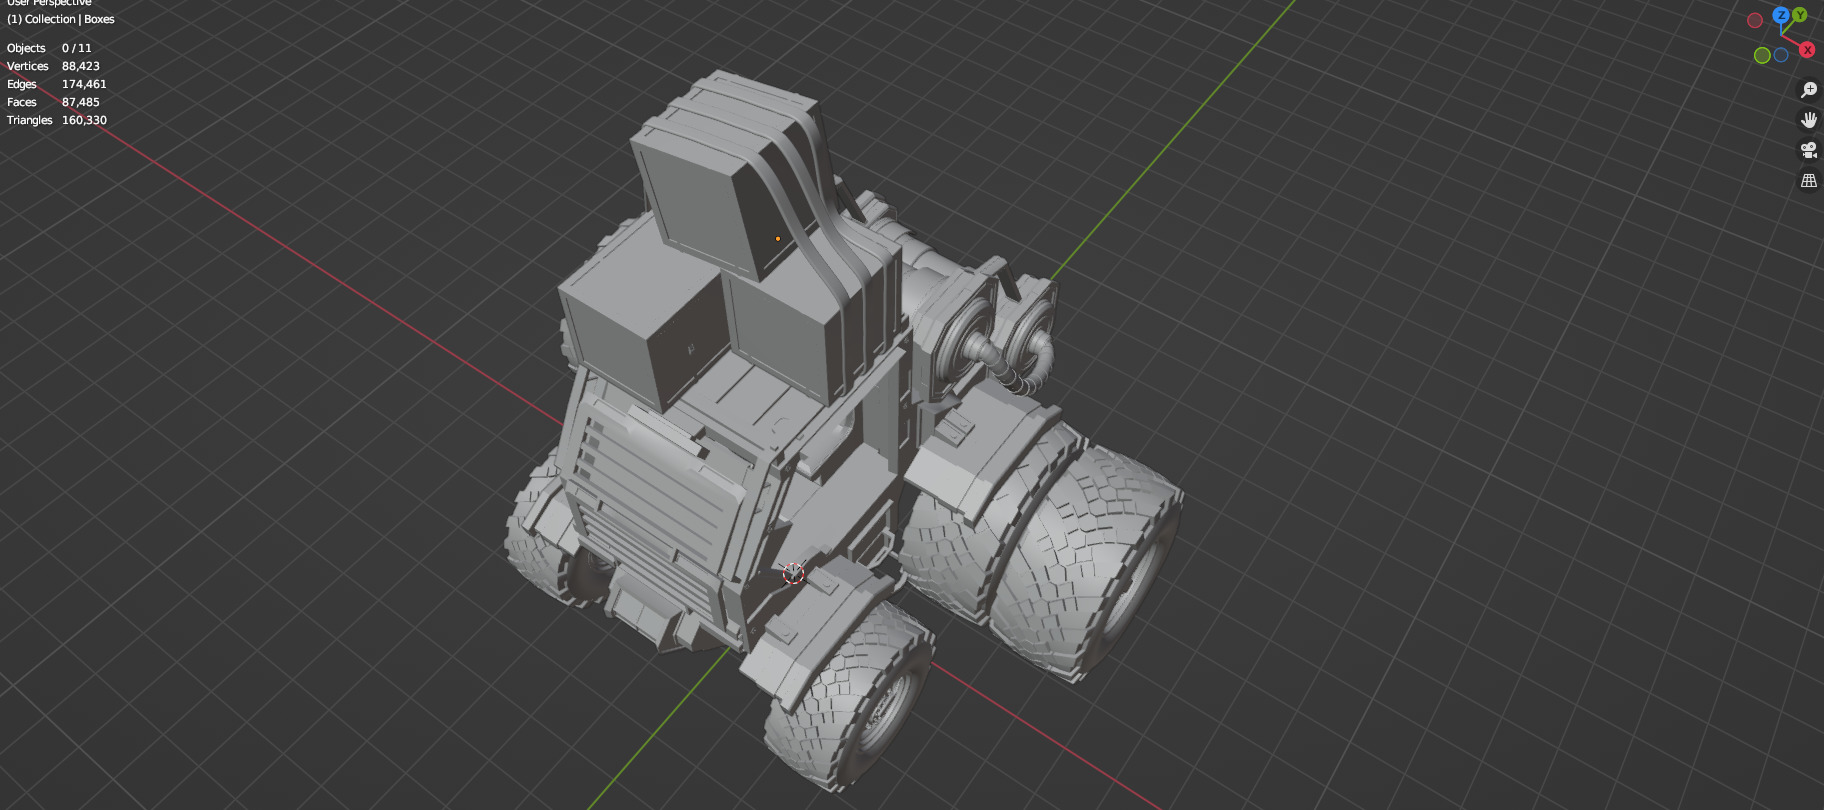Screen dimensions: 1824x810
Task: Click the green Y axis gizmo circle
Action: point(1800,15)
